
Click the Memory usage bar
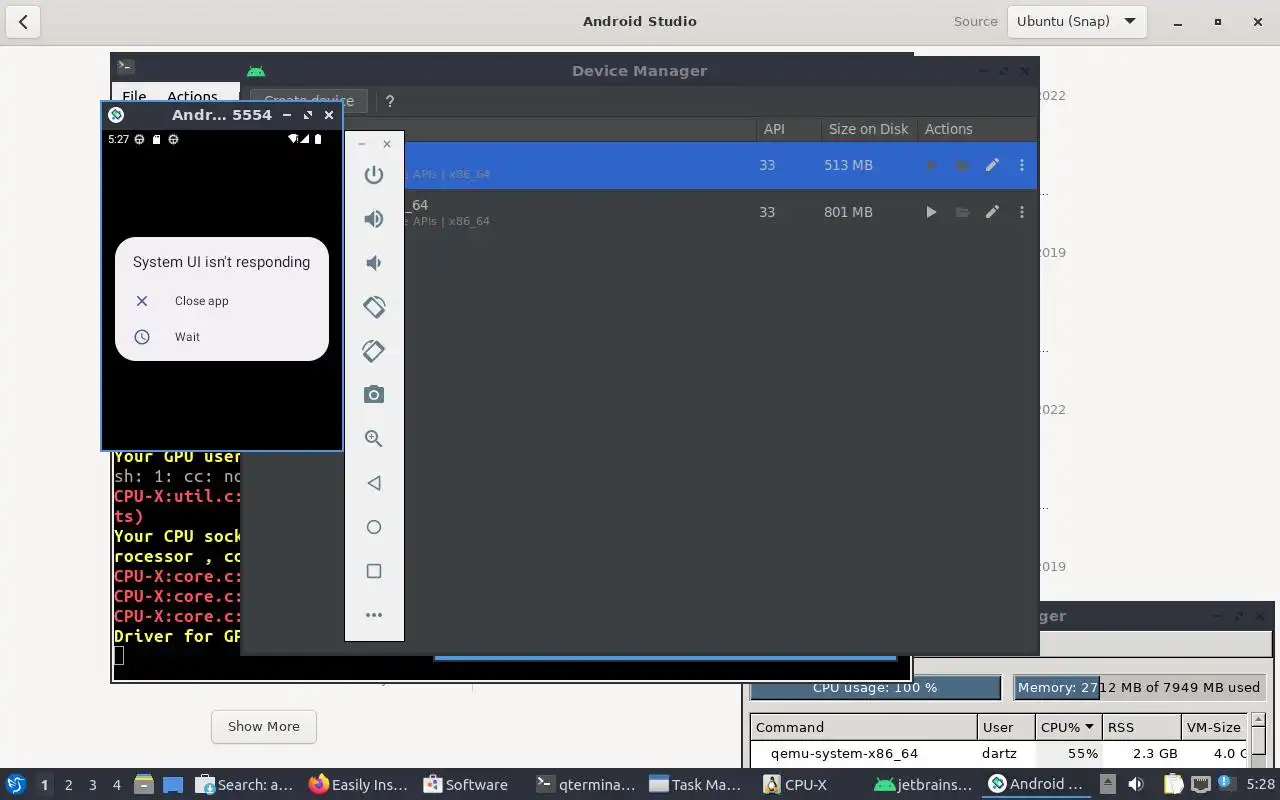(x=1139, y=688)
